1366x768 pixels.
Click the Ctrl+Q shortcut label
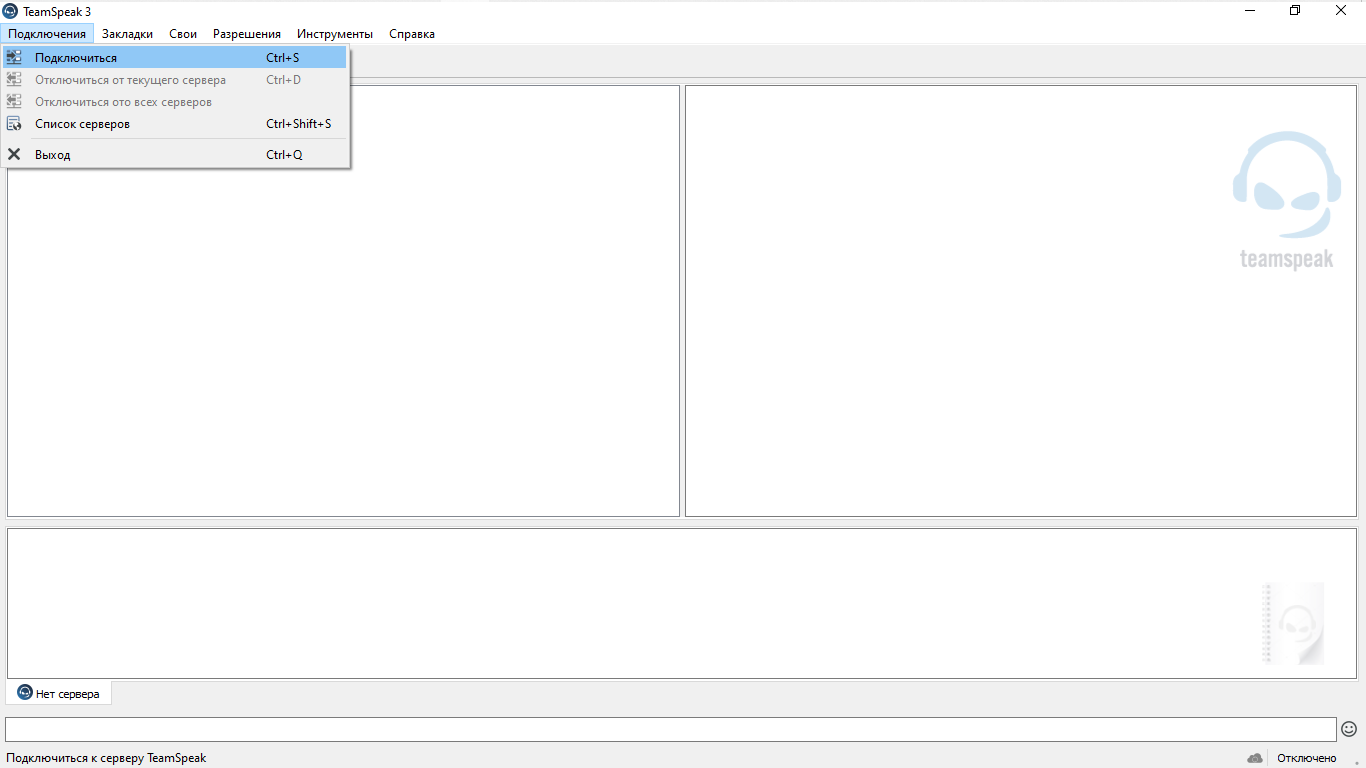[x=284, y=155]
